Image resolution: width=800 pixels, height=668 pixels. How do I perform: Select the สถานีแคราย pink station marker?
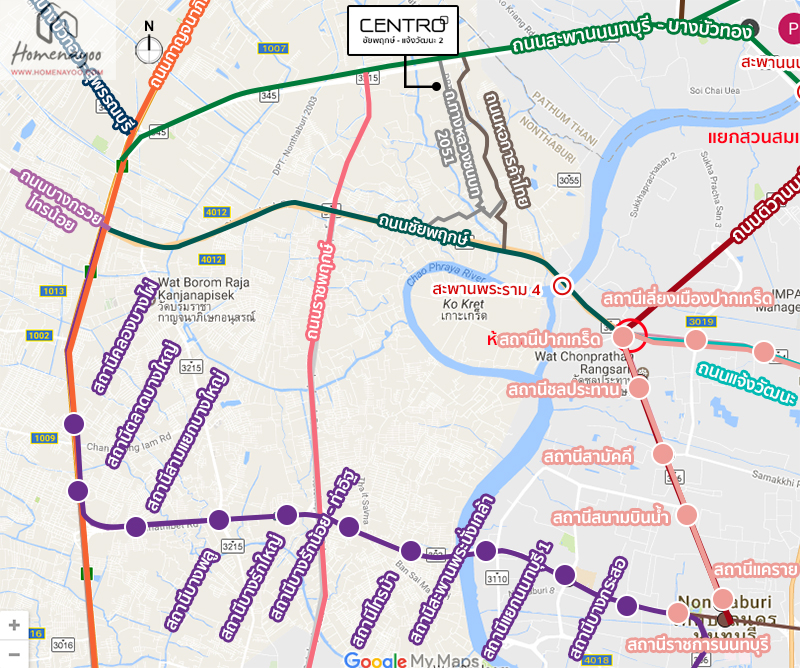coord(722,599)
